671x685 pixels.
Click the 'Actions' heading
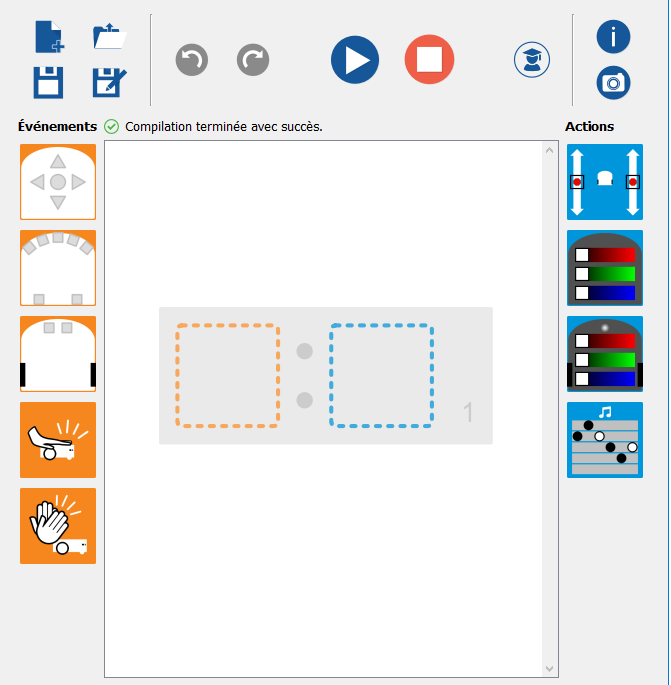pos(589,126)
